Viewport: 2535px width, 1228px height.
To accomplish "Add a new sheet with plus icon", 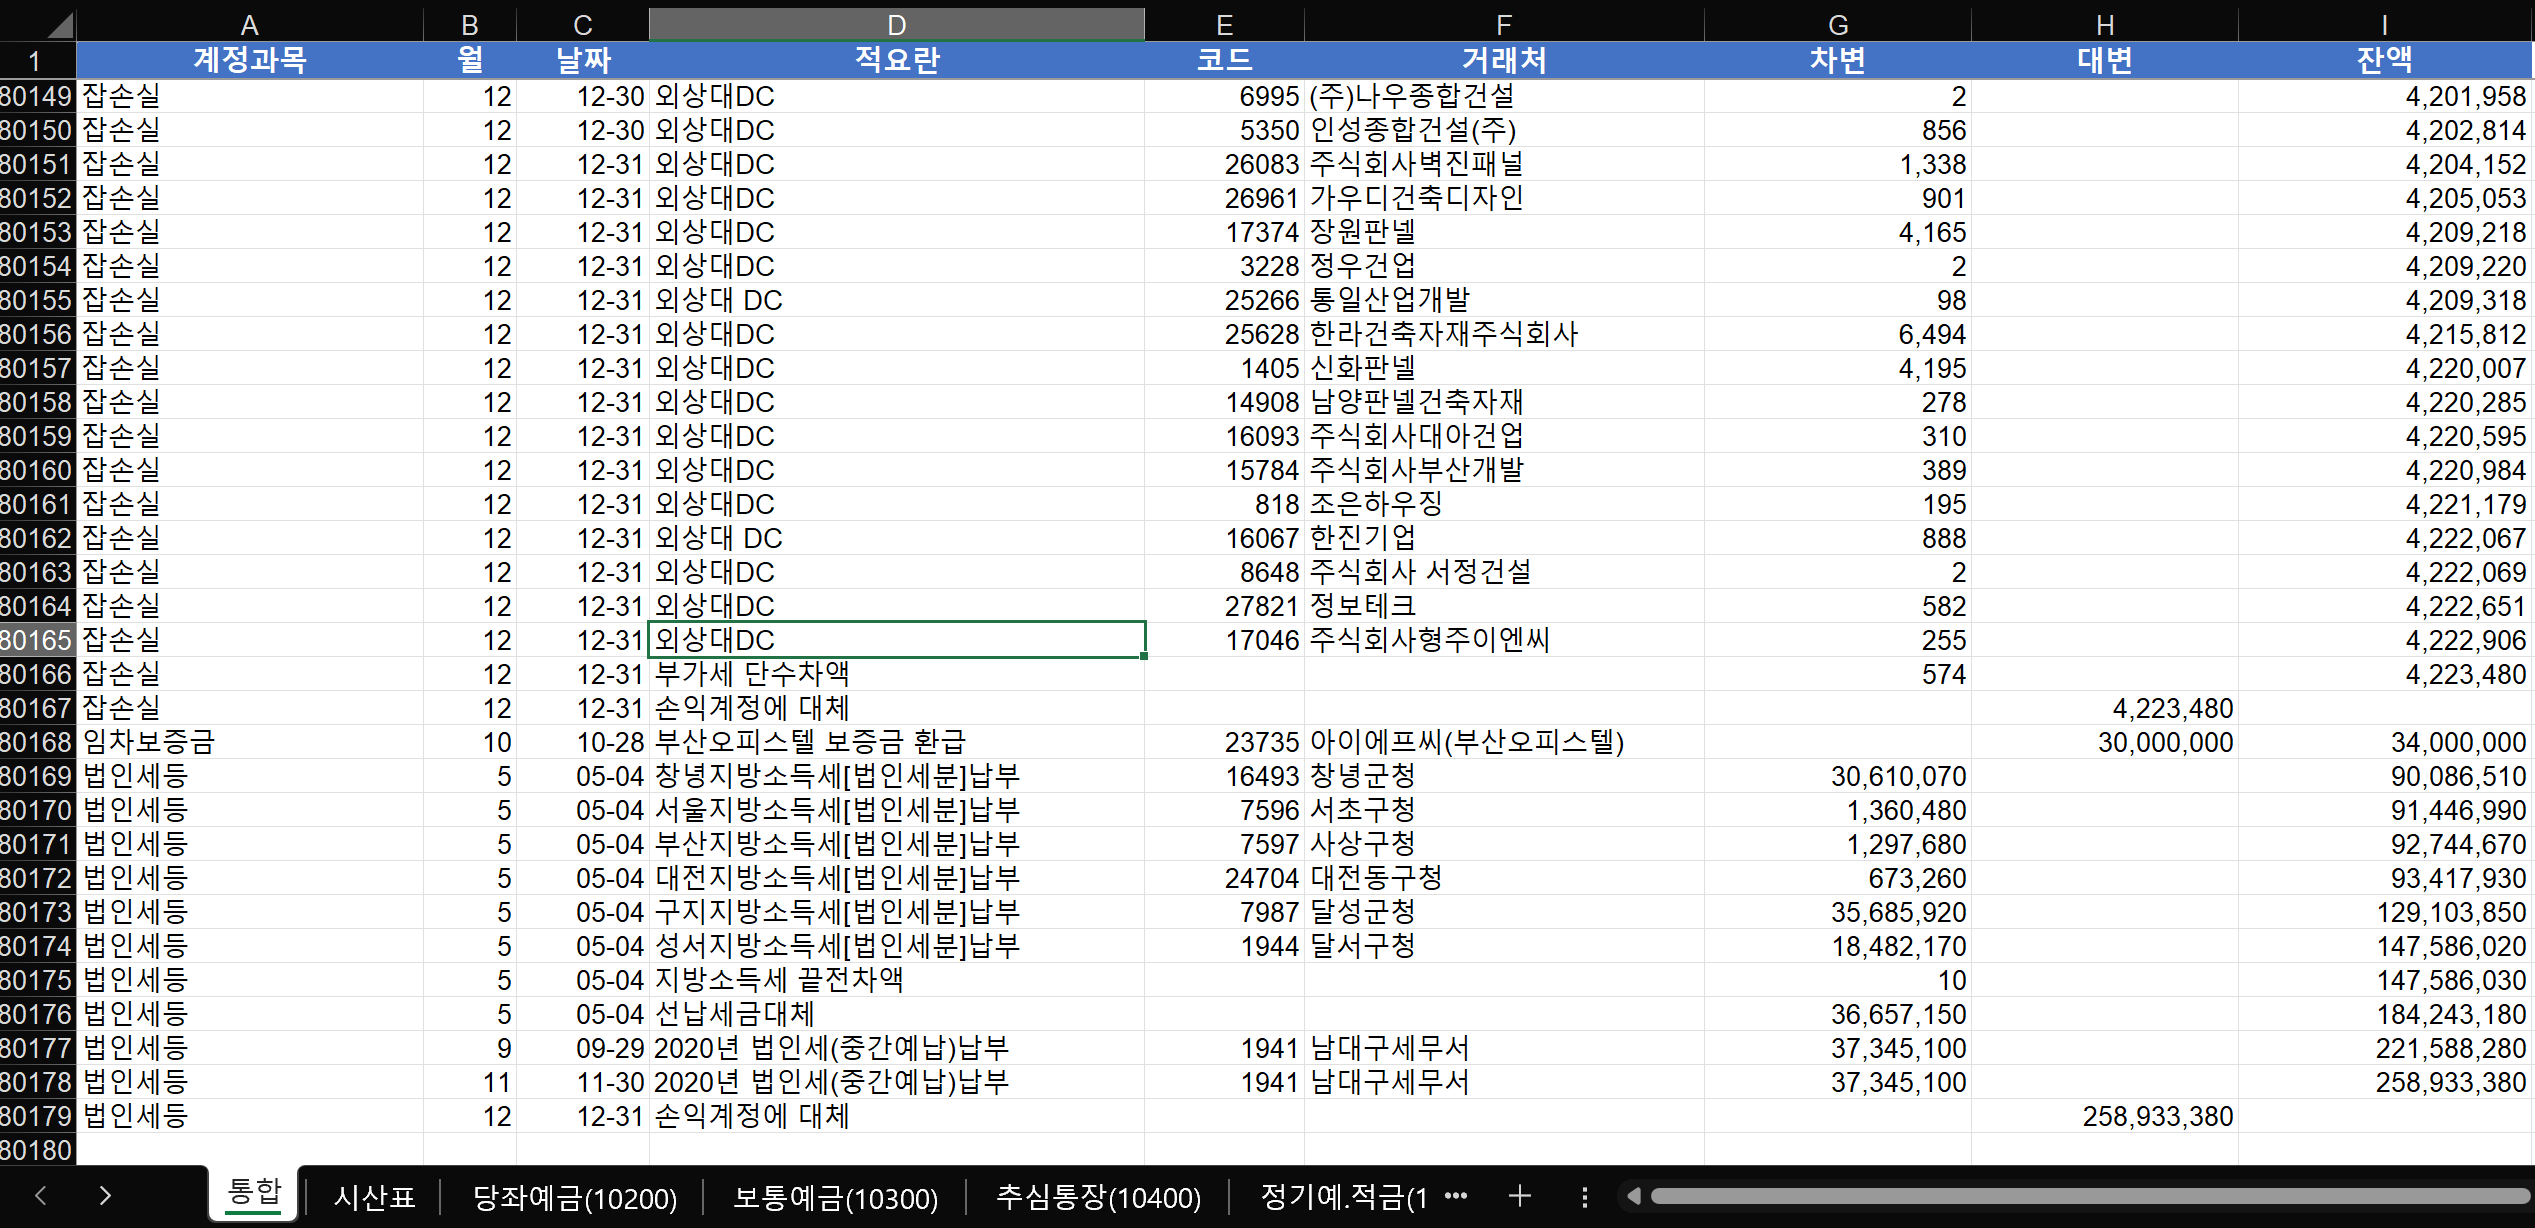I will coord(1519,1196).
